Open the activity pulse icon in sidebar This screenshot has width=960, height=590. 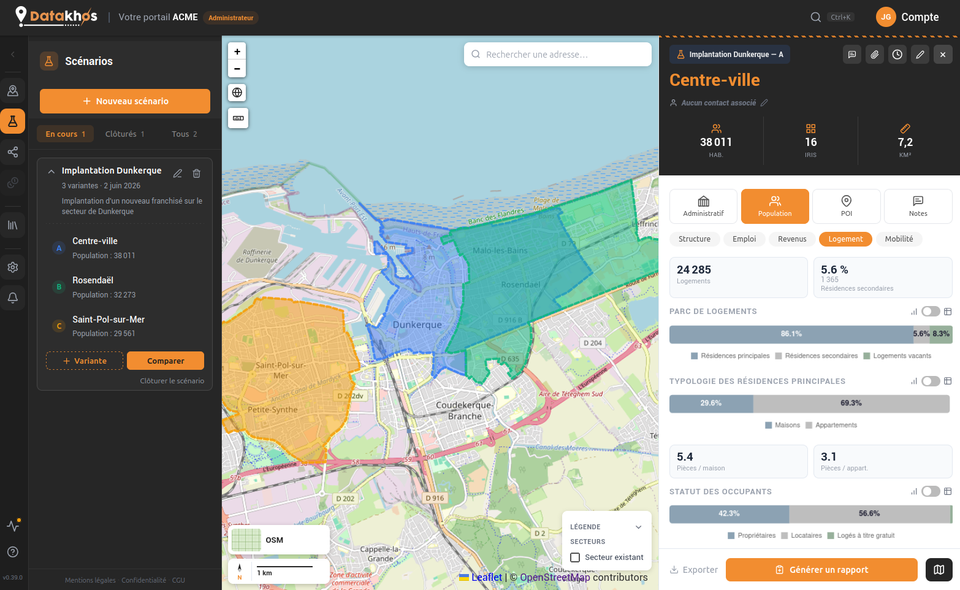coord(13,525)
